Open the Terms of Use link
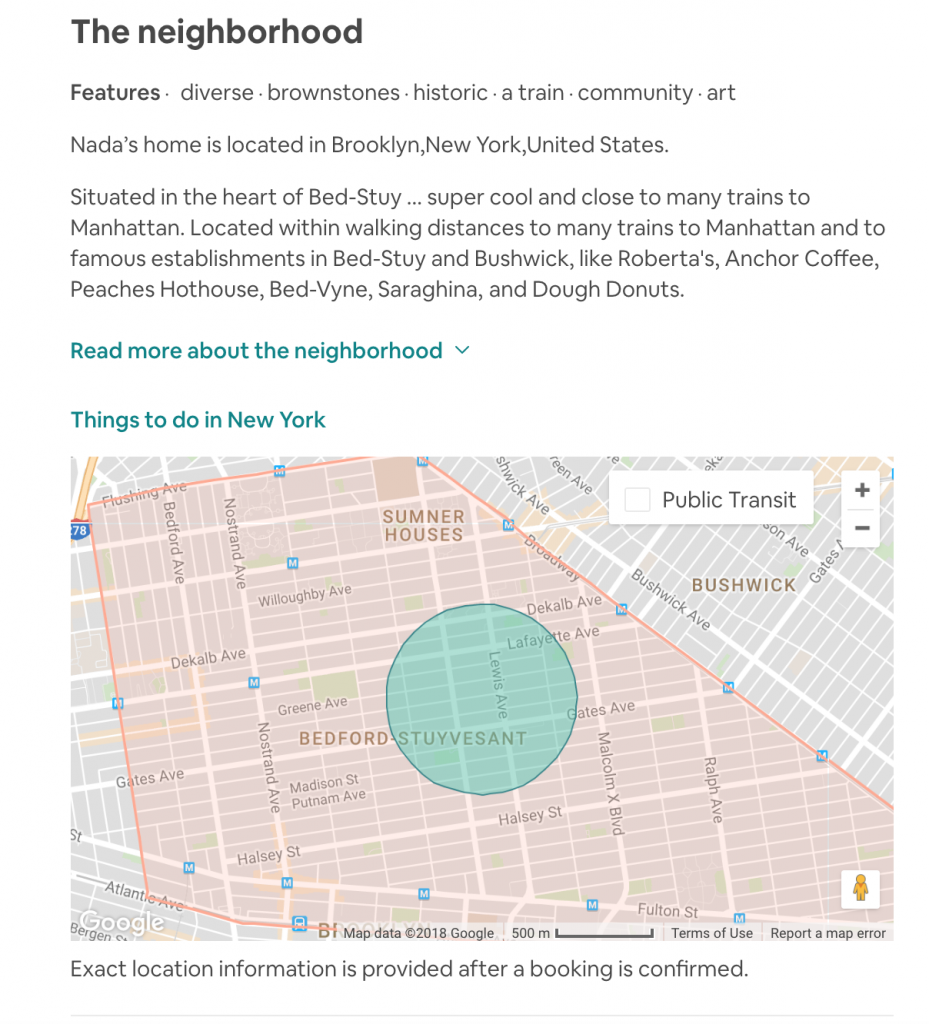This screenshot has height=1024, width=929. coord(712,933)
